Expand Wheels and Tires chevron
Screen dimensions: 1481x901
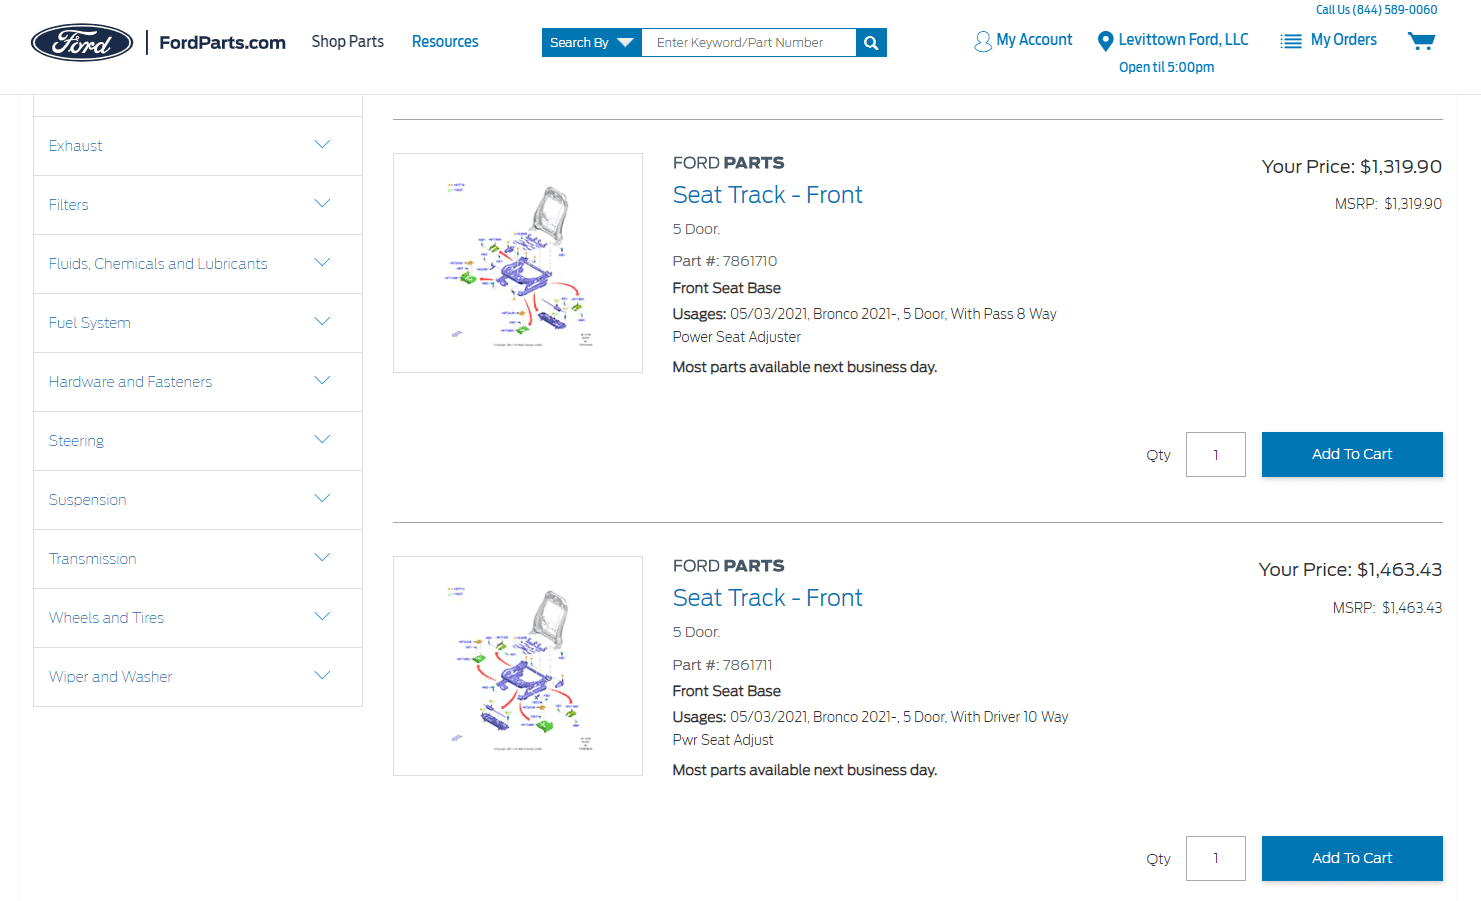[322, 617]
